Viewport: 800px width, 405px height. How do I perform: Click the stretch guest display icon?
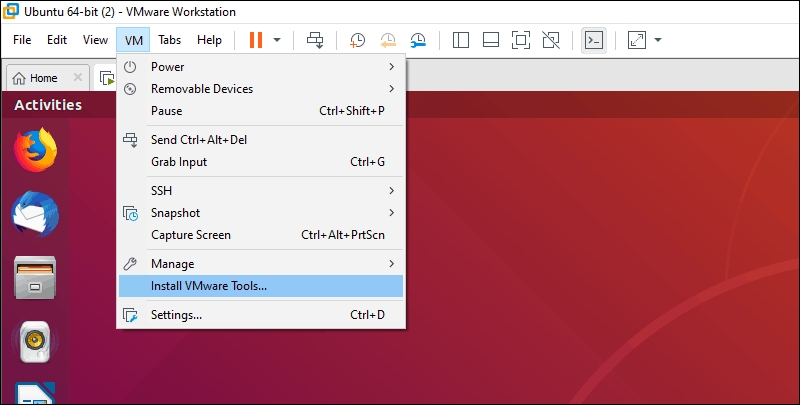(637, 40)
